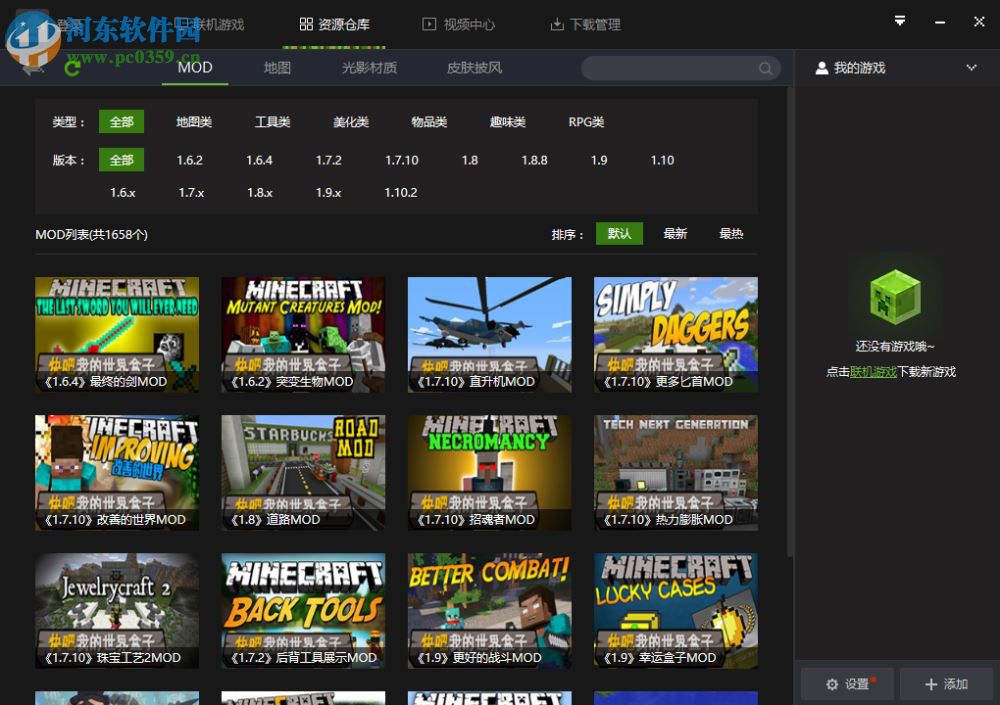Open 光影材质 sub-tab
The height and width of the screenshot is (705, 1000).
click(369, 68)
